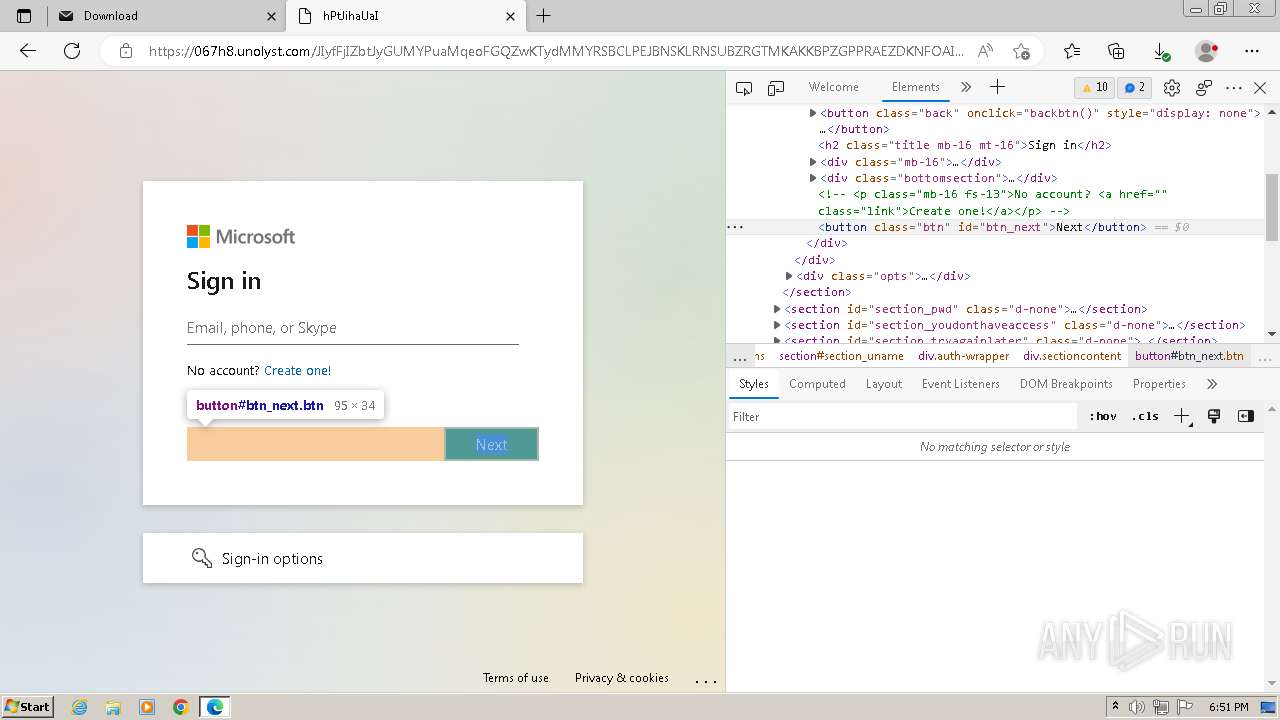Viewport: 1280px width, 720px height.
Task: Open Sign-in options
Action: [362, 558]
